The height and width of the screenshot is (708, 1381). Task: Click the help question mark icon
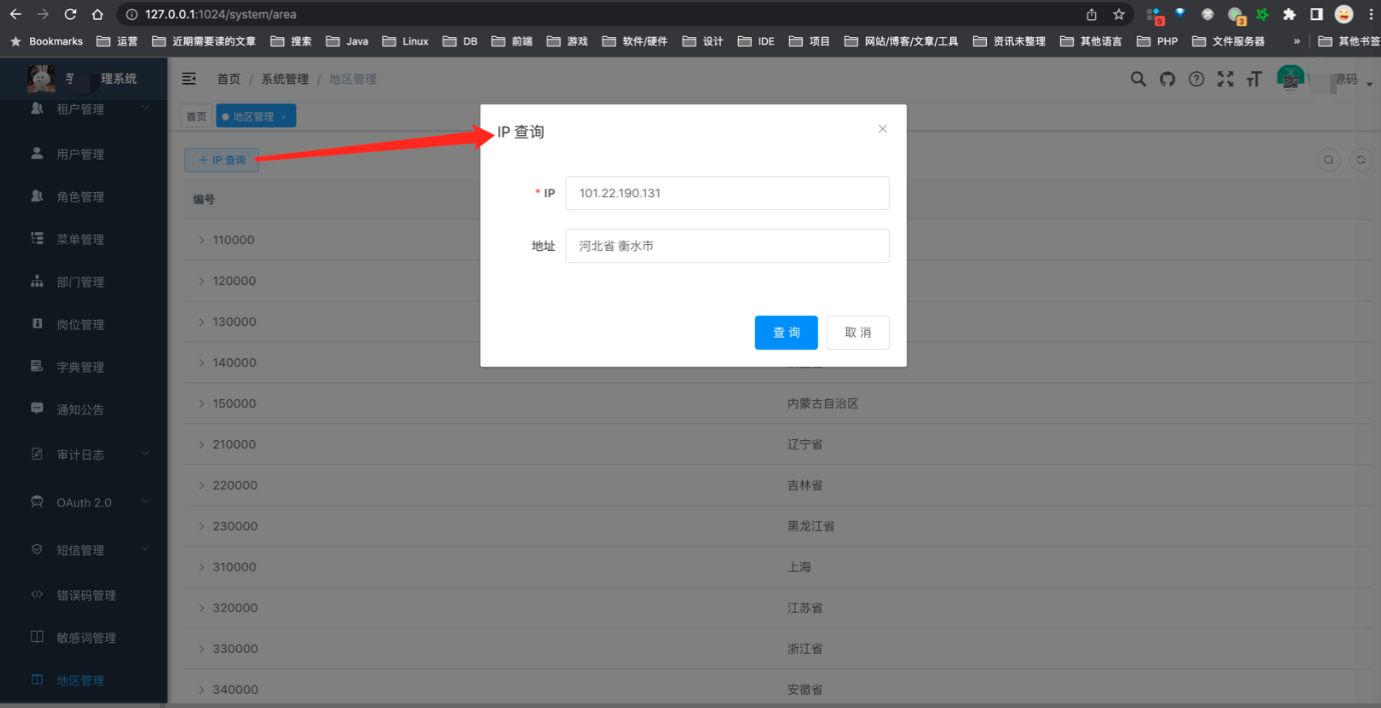1196,79
